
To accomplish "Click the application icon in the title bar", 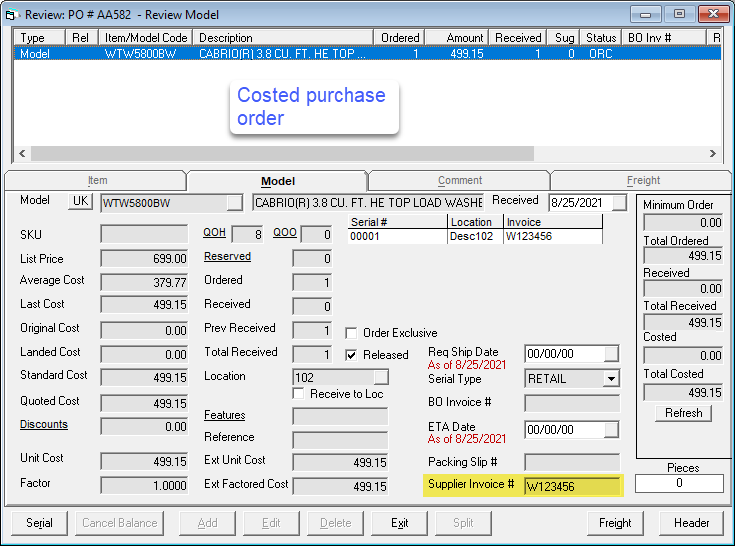I will (11, 15).
